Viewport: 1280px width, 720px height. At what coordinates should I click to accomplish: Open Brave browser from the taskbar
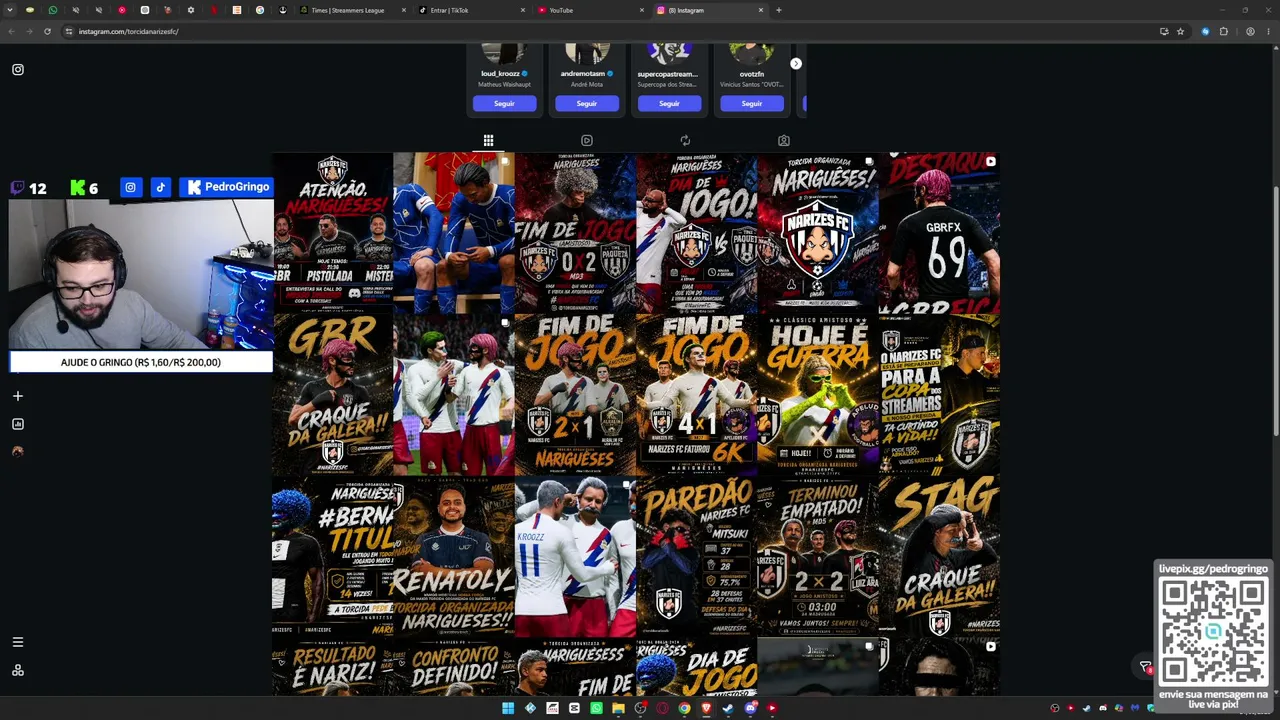(706, 708)
